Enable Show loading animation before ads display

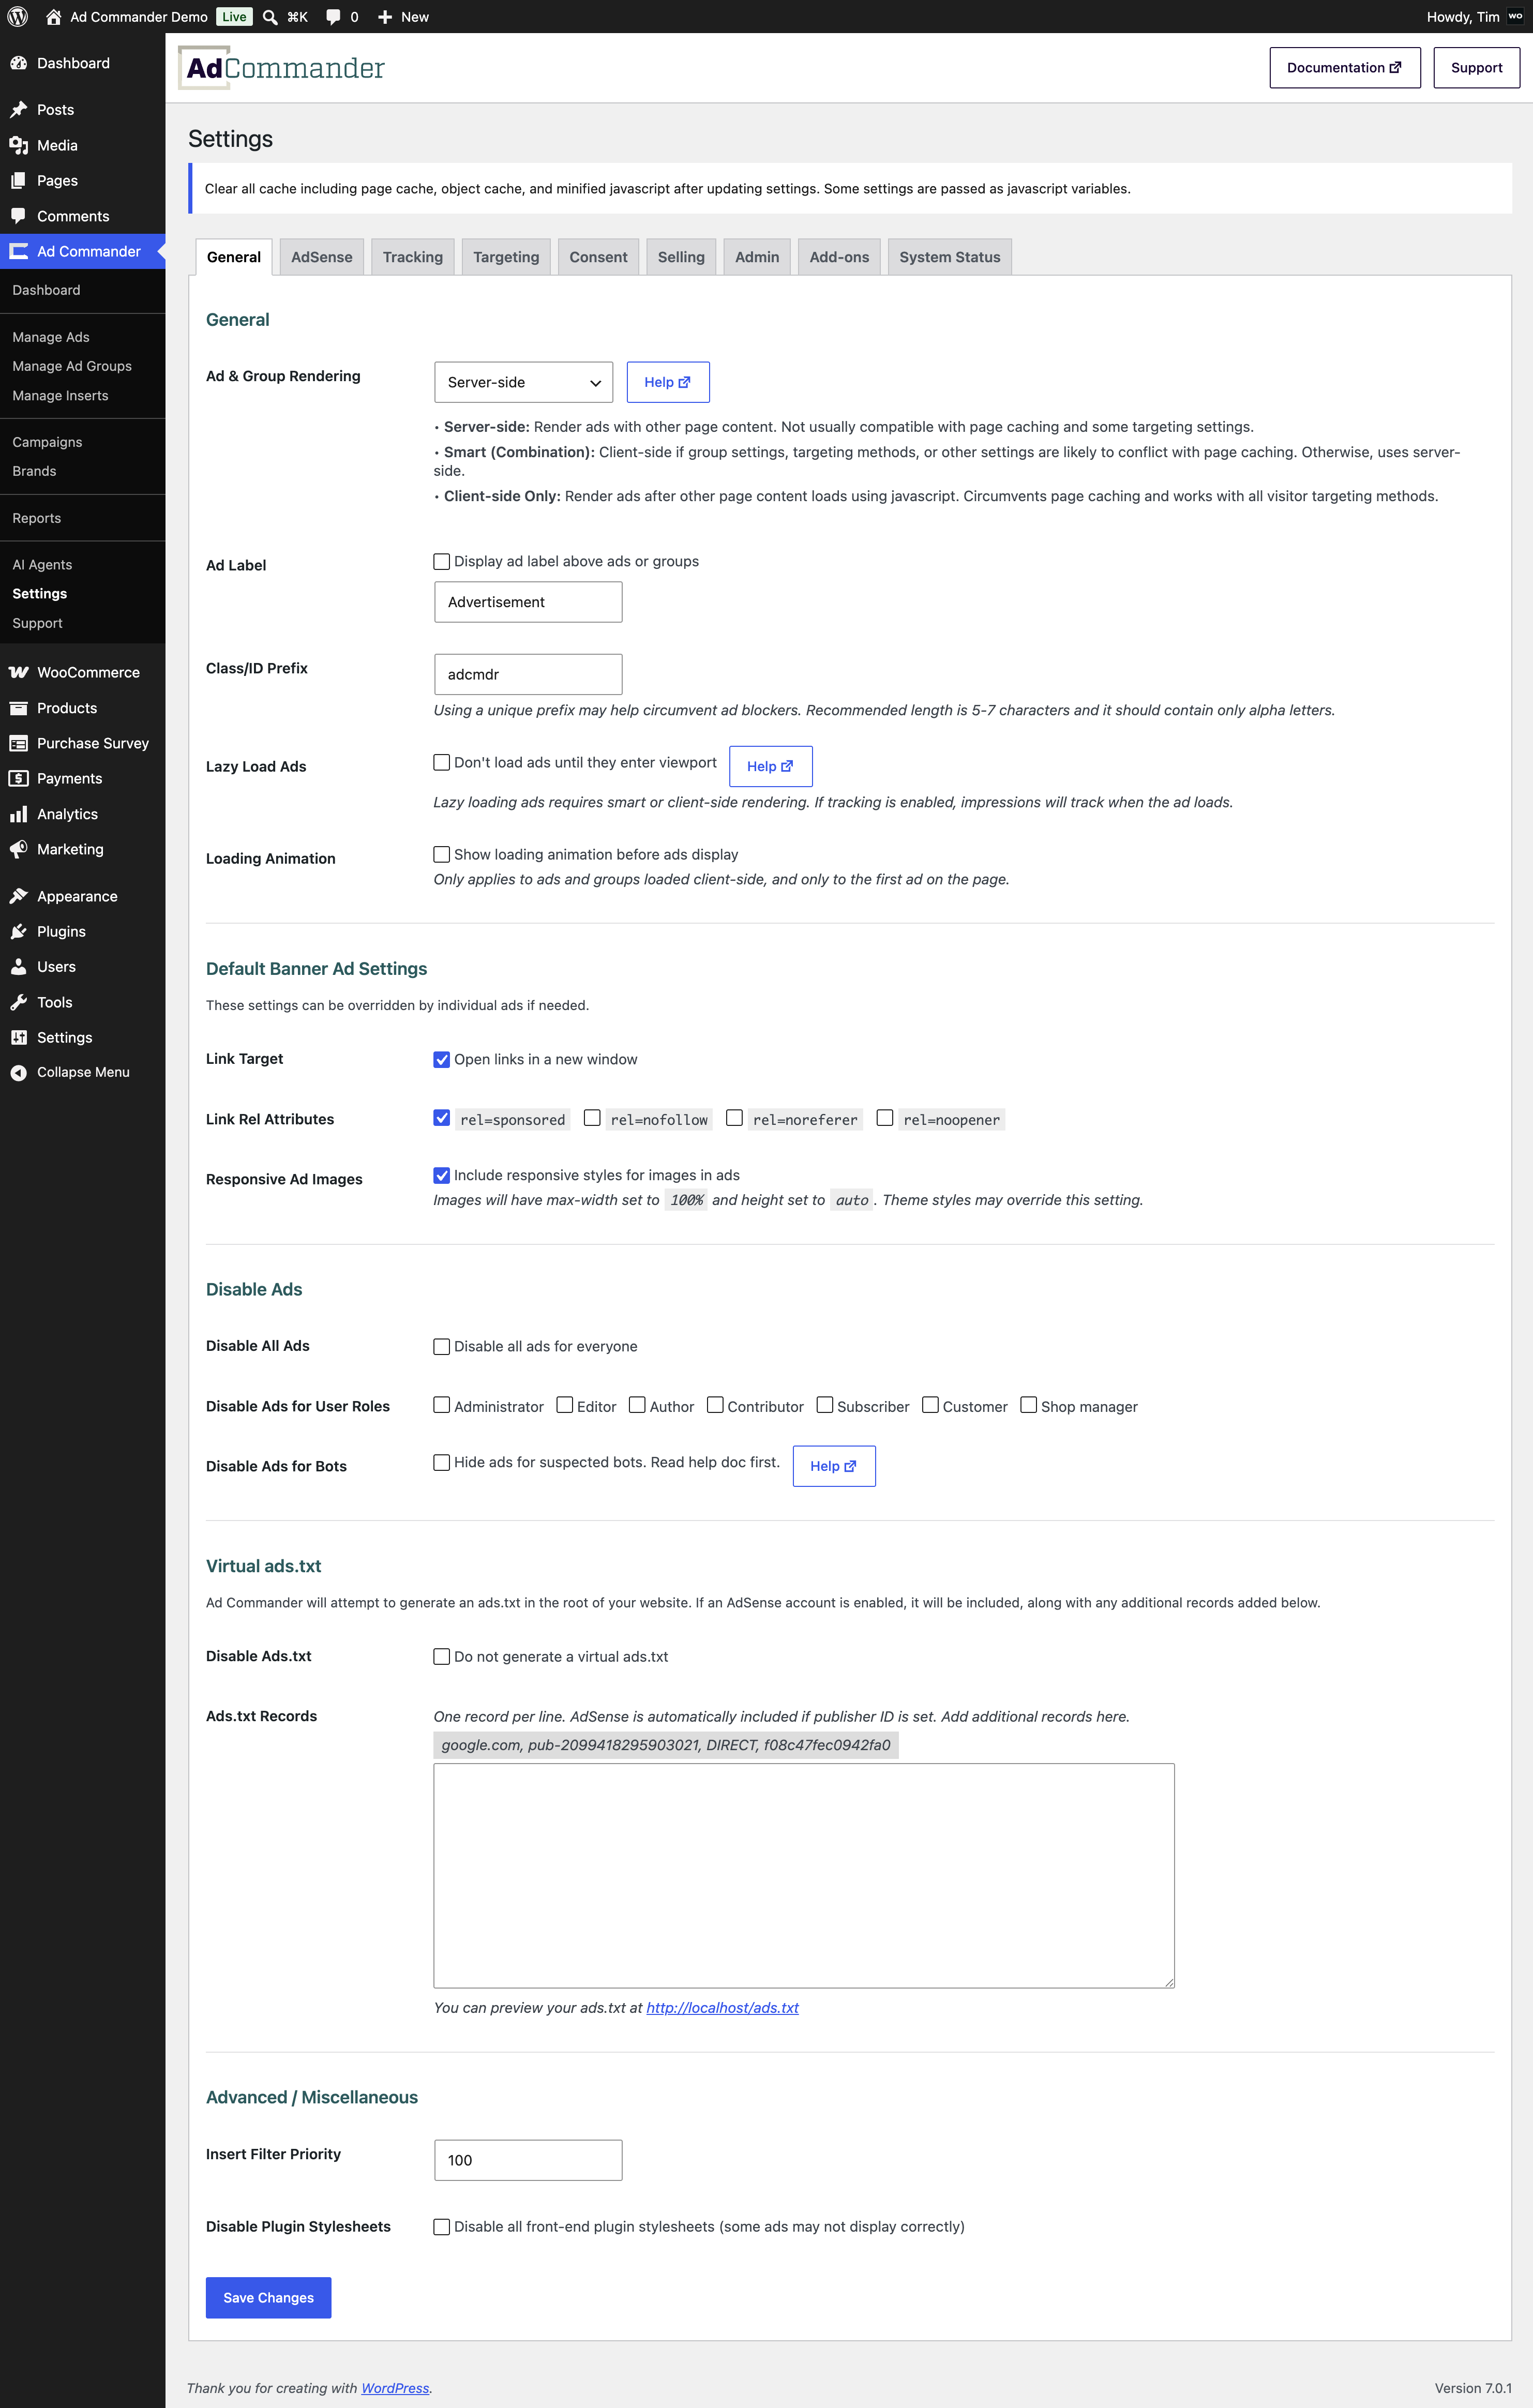click(x=441, y=854)
